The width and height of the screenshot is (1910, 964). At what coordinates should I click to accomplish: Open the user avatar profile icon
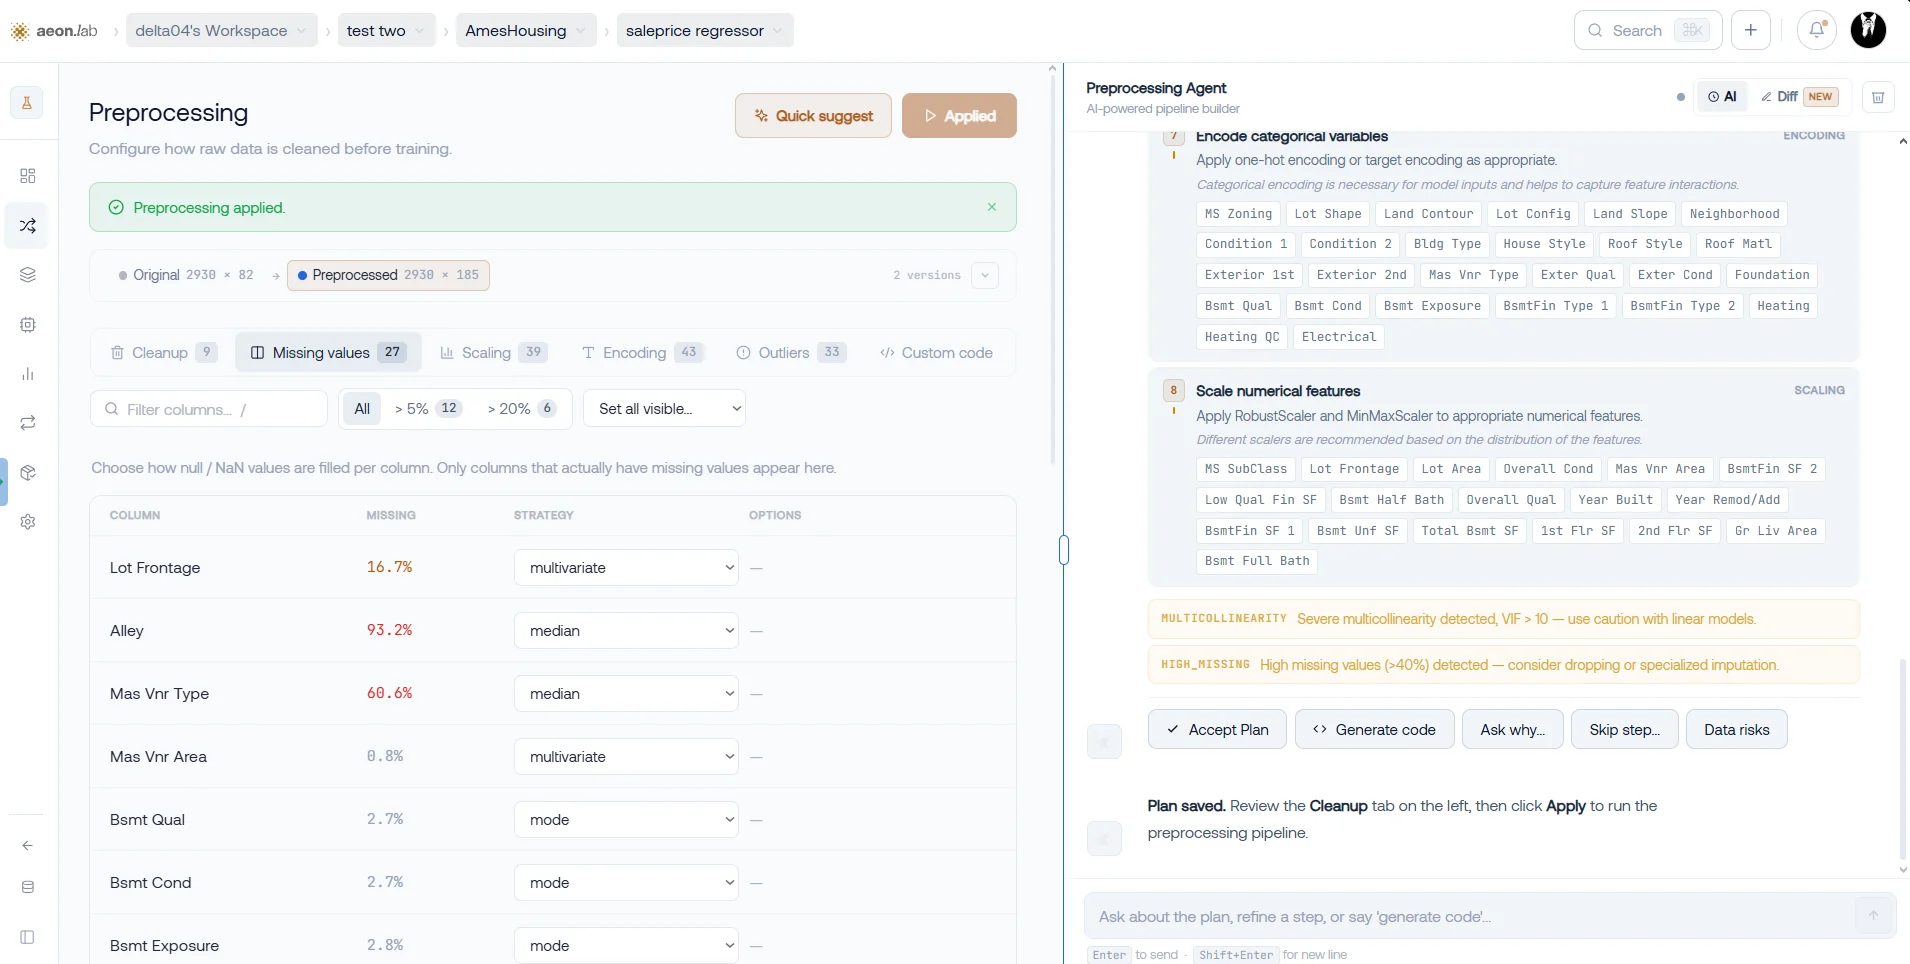[x=1868, y=30]
